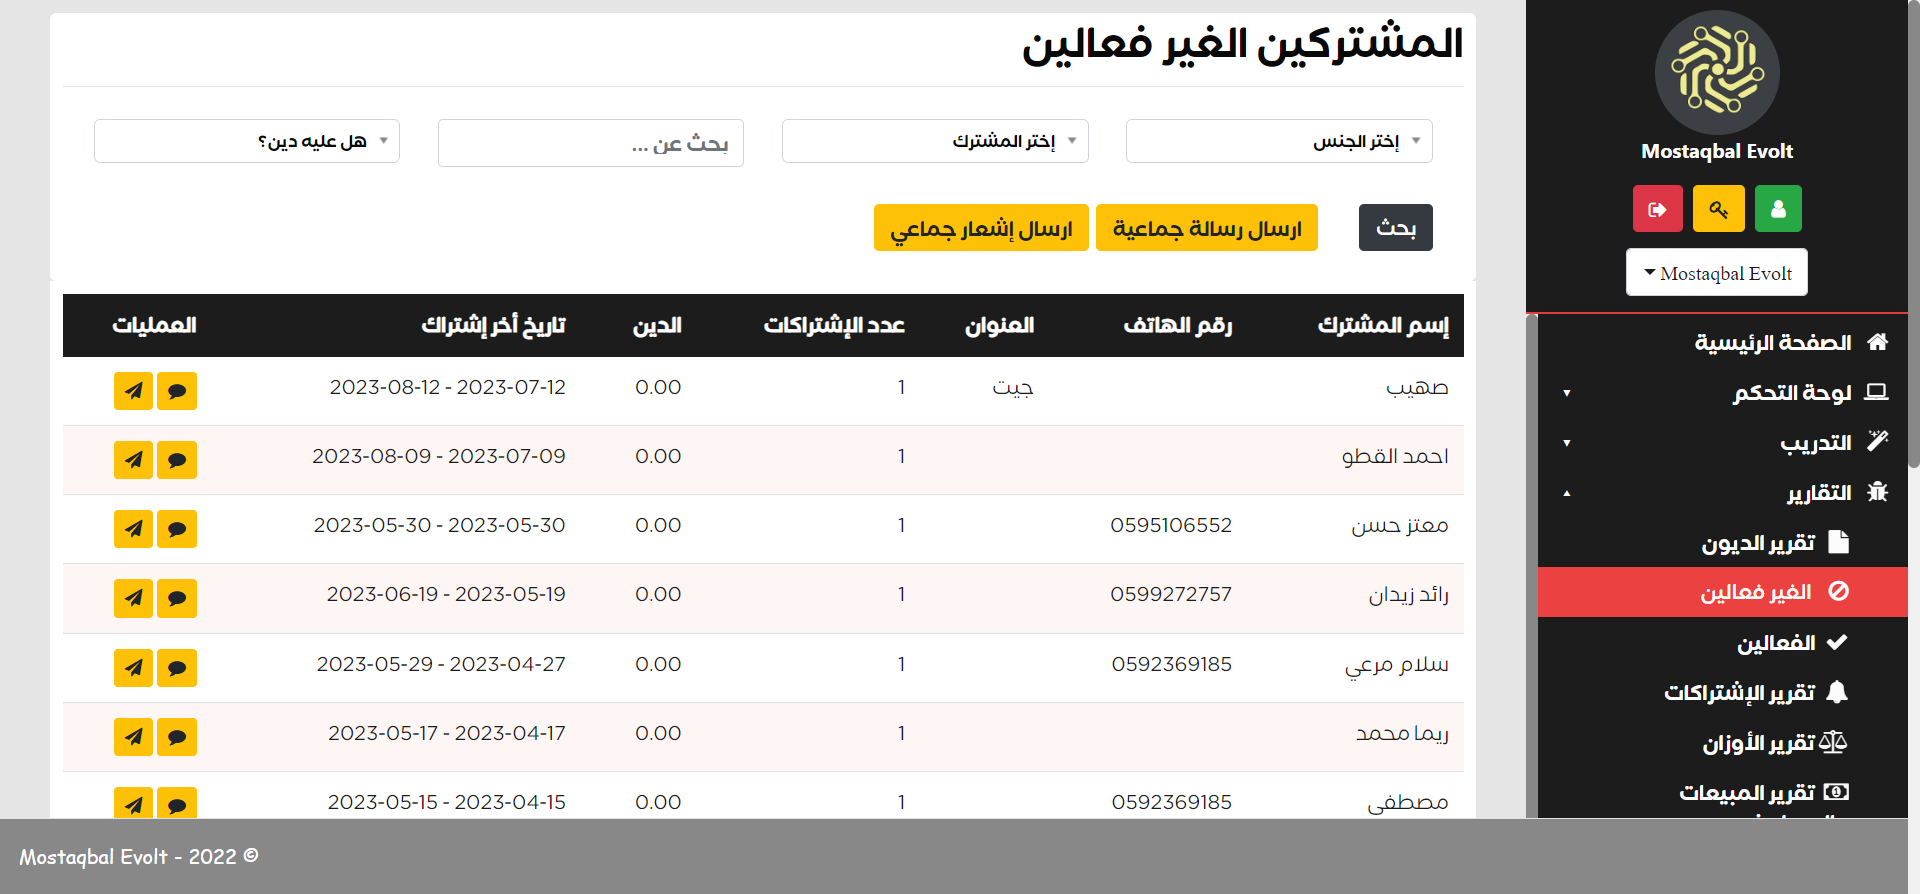
Task: Click the dark بحث search button
Action: pyautogui.click(x=1395, y=228)
